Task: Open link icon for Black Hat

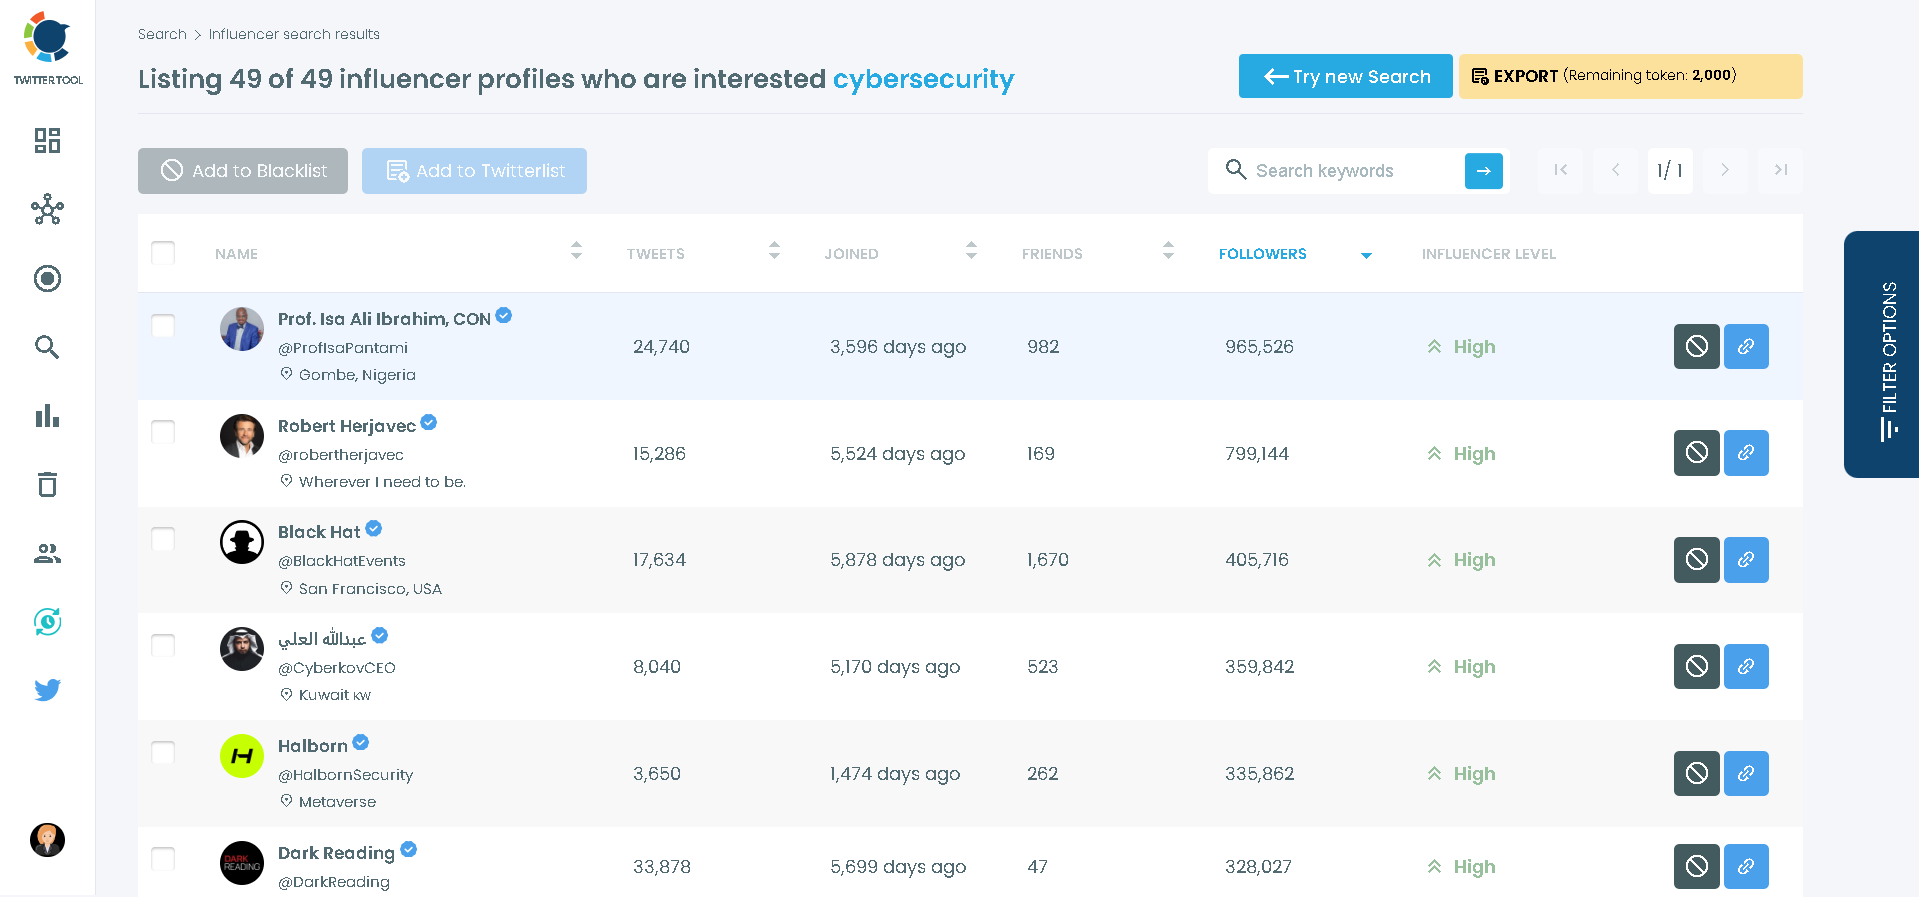Action: coord(1746,560)
